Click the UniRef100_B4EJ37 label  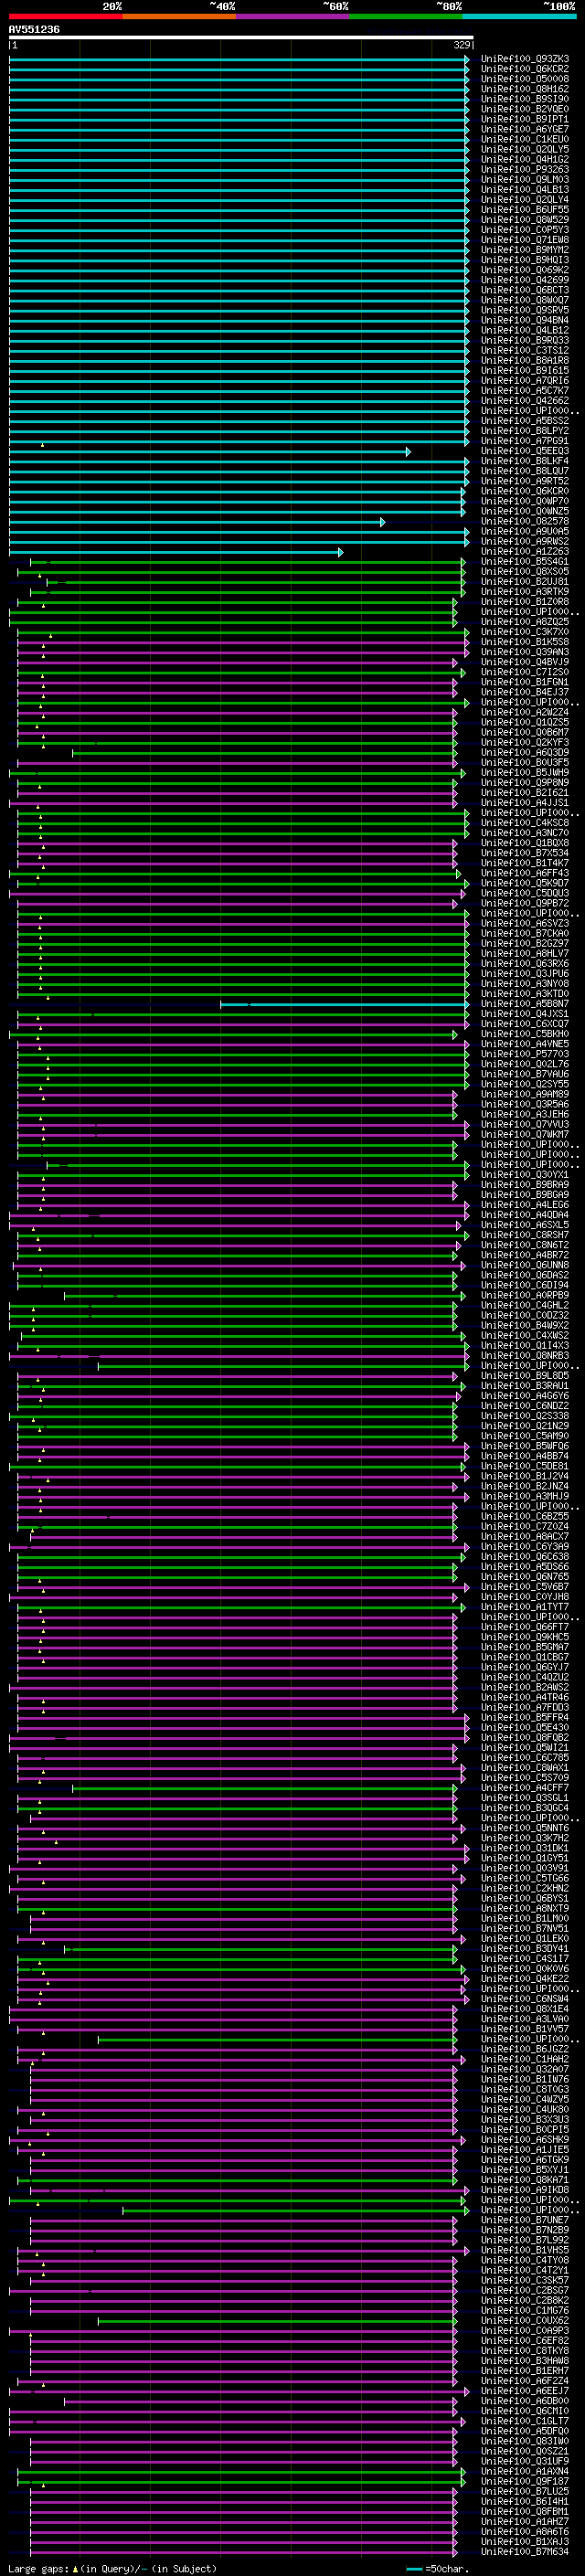[525, 692]
